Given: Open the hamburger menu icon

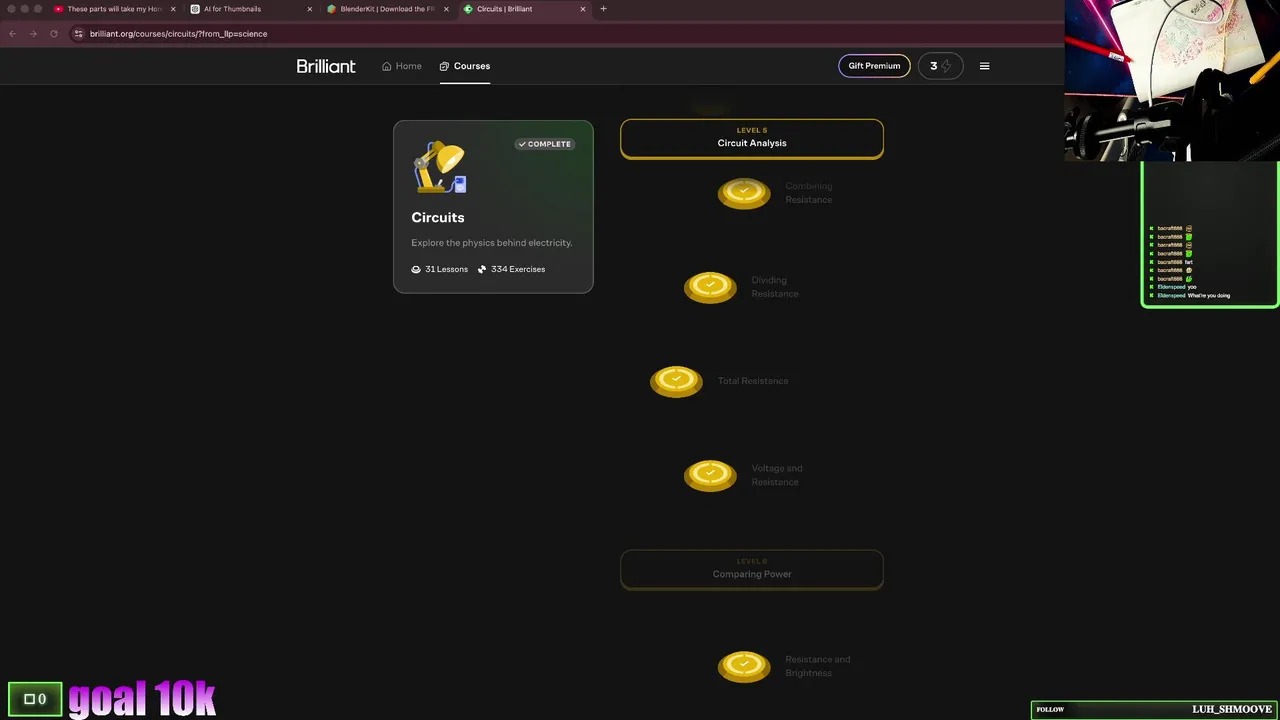Looking at the screenshot, I should coord(984,66).
